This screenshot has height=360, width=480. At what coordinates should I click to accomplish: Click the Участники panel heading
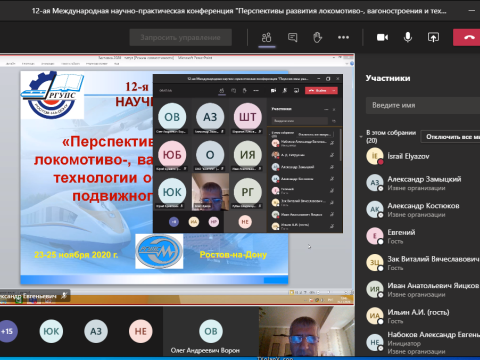[x=388, y=78]
